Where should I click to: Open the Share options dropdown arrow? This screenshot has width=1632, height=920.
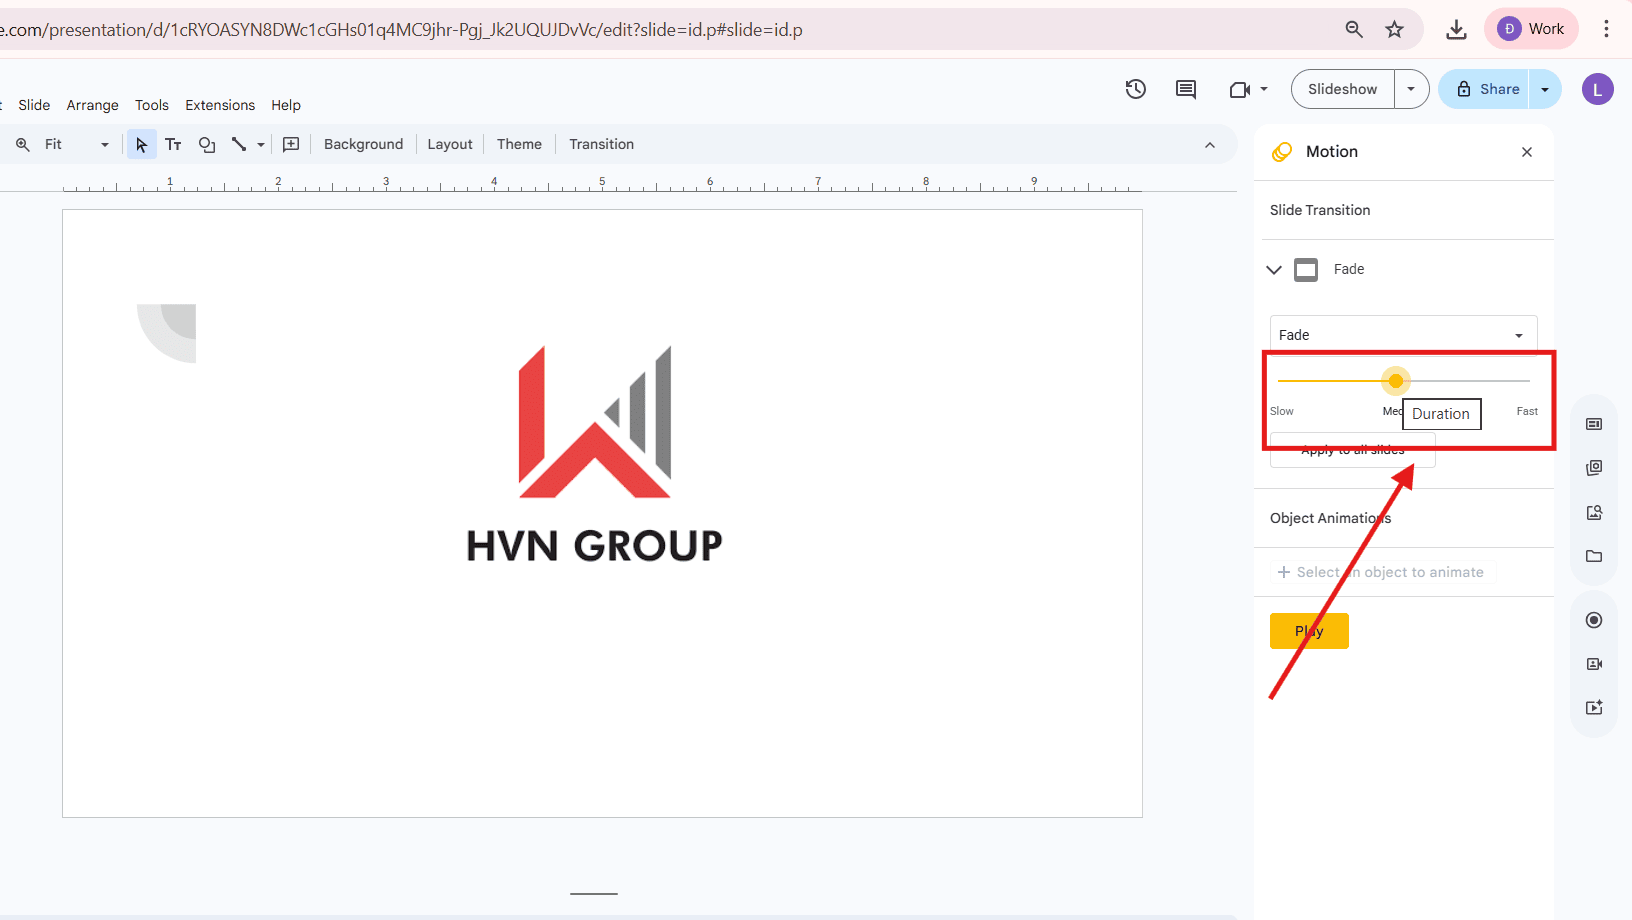point(1545,89)
